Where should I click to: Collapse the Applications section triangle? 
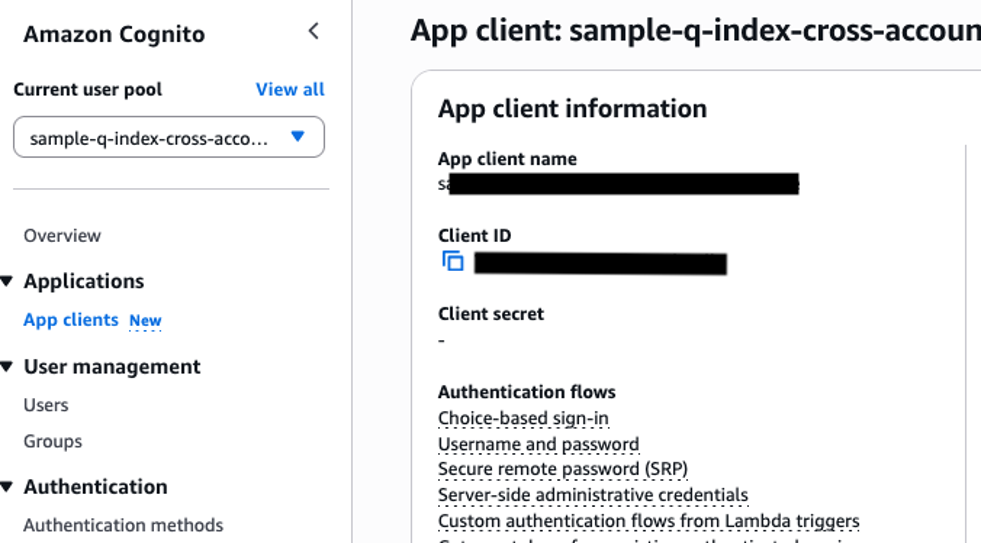[7, 282]
